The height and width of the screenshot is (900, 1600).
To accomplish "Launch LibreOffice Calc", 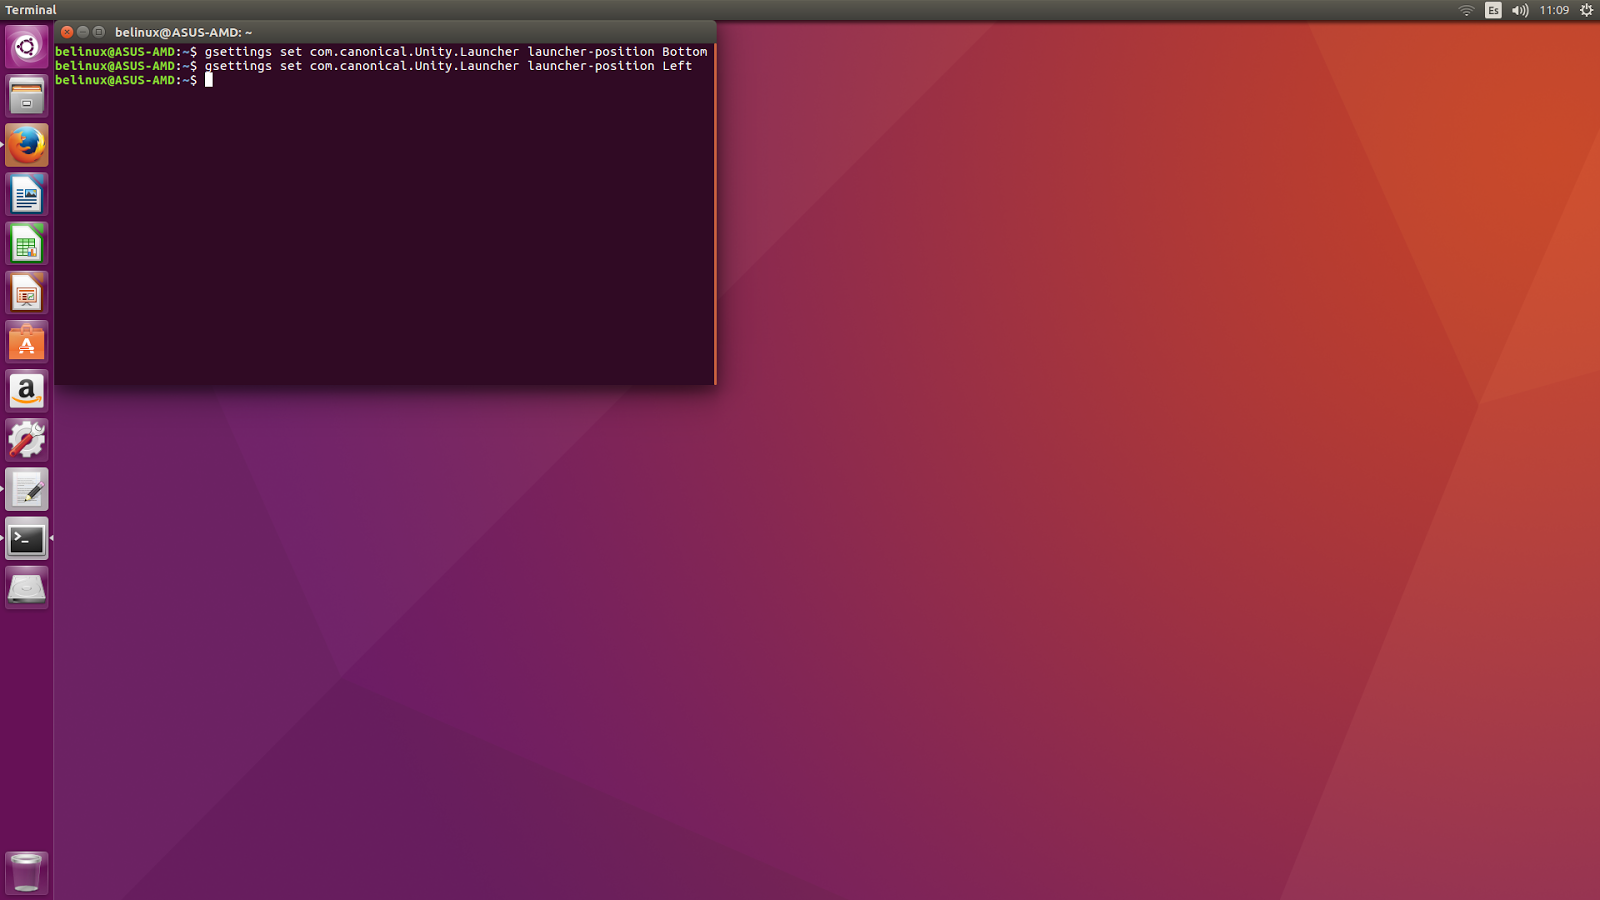I will (x=26, y=243).
